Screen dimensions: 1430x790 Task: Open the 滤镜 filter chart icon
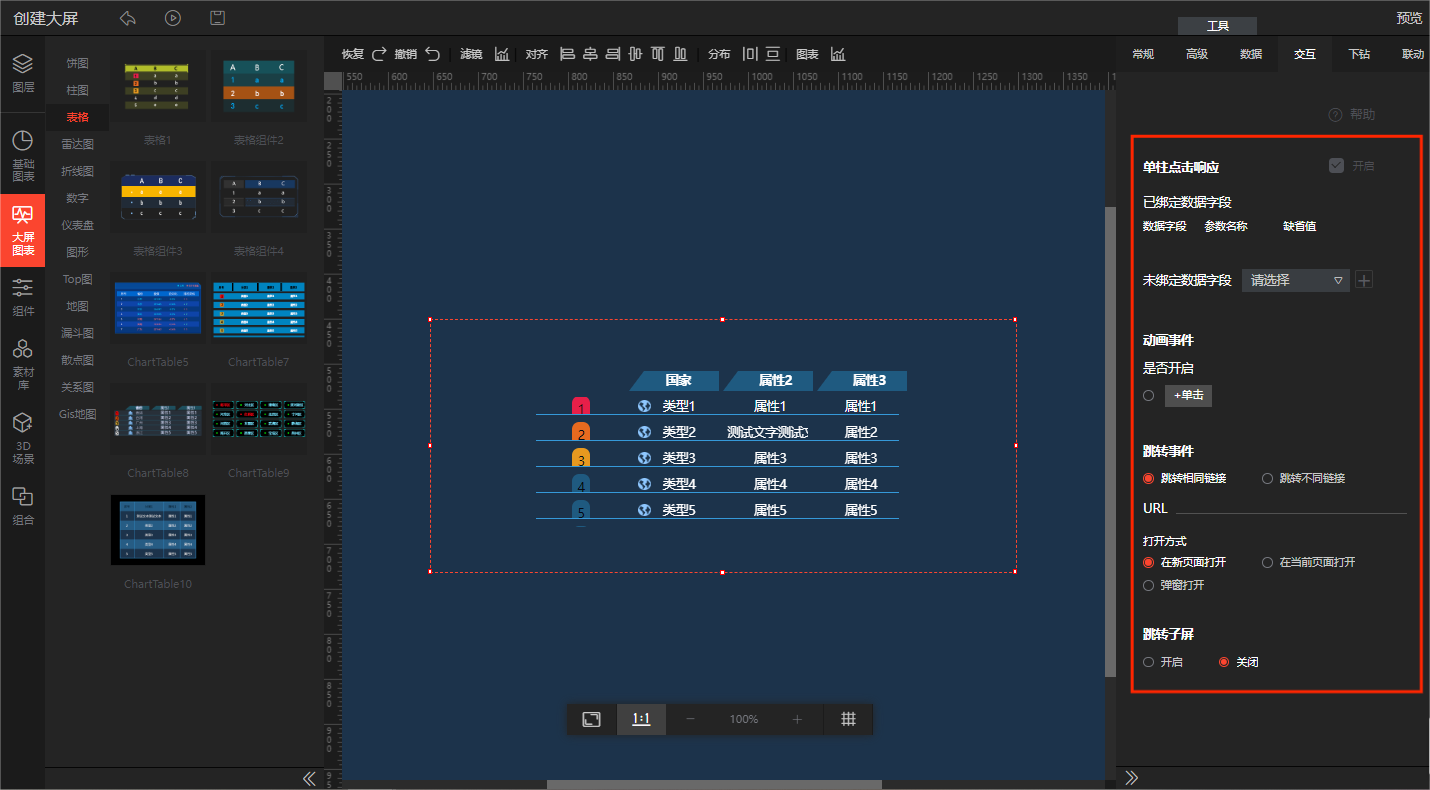click(502, 54)
